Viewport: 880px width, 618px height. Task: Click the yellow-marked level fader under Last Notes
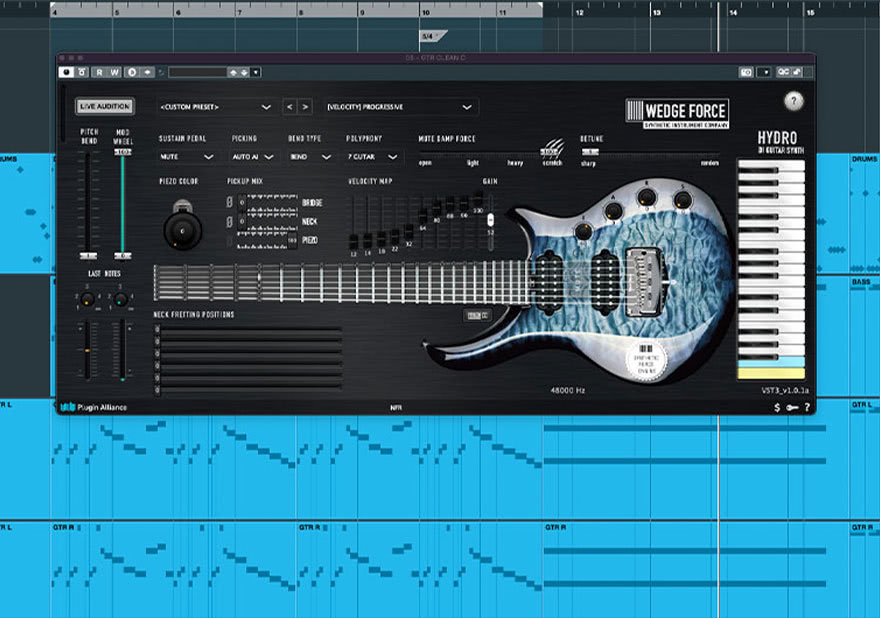click(x=87, y=350)
